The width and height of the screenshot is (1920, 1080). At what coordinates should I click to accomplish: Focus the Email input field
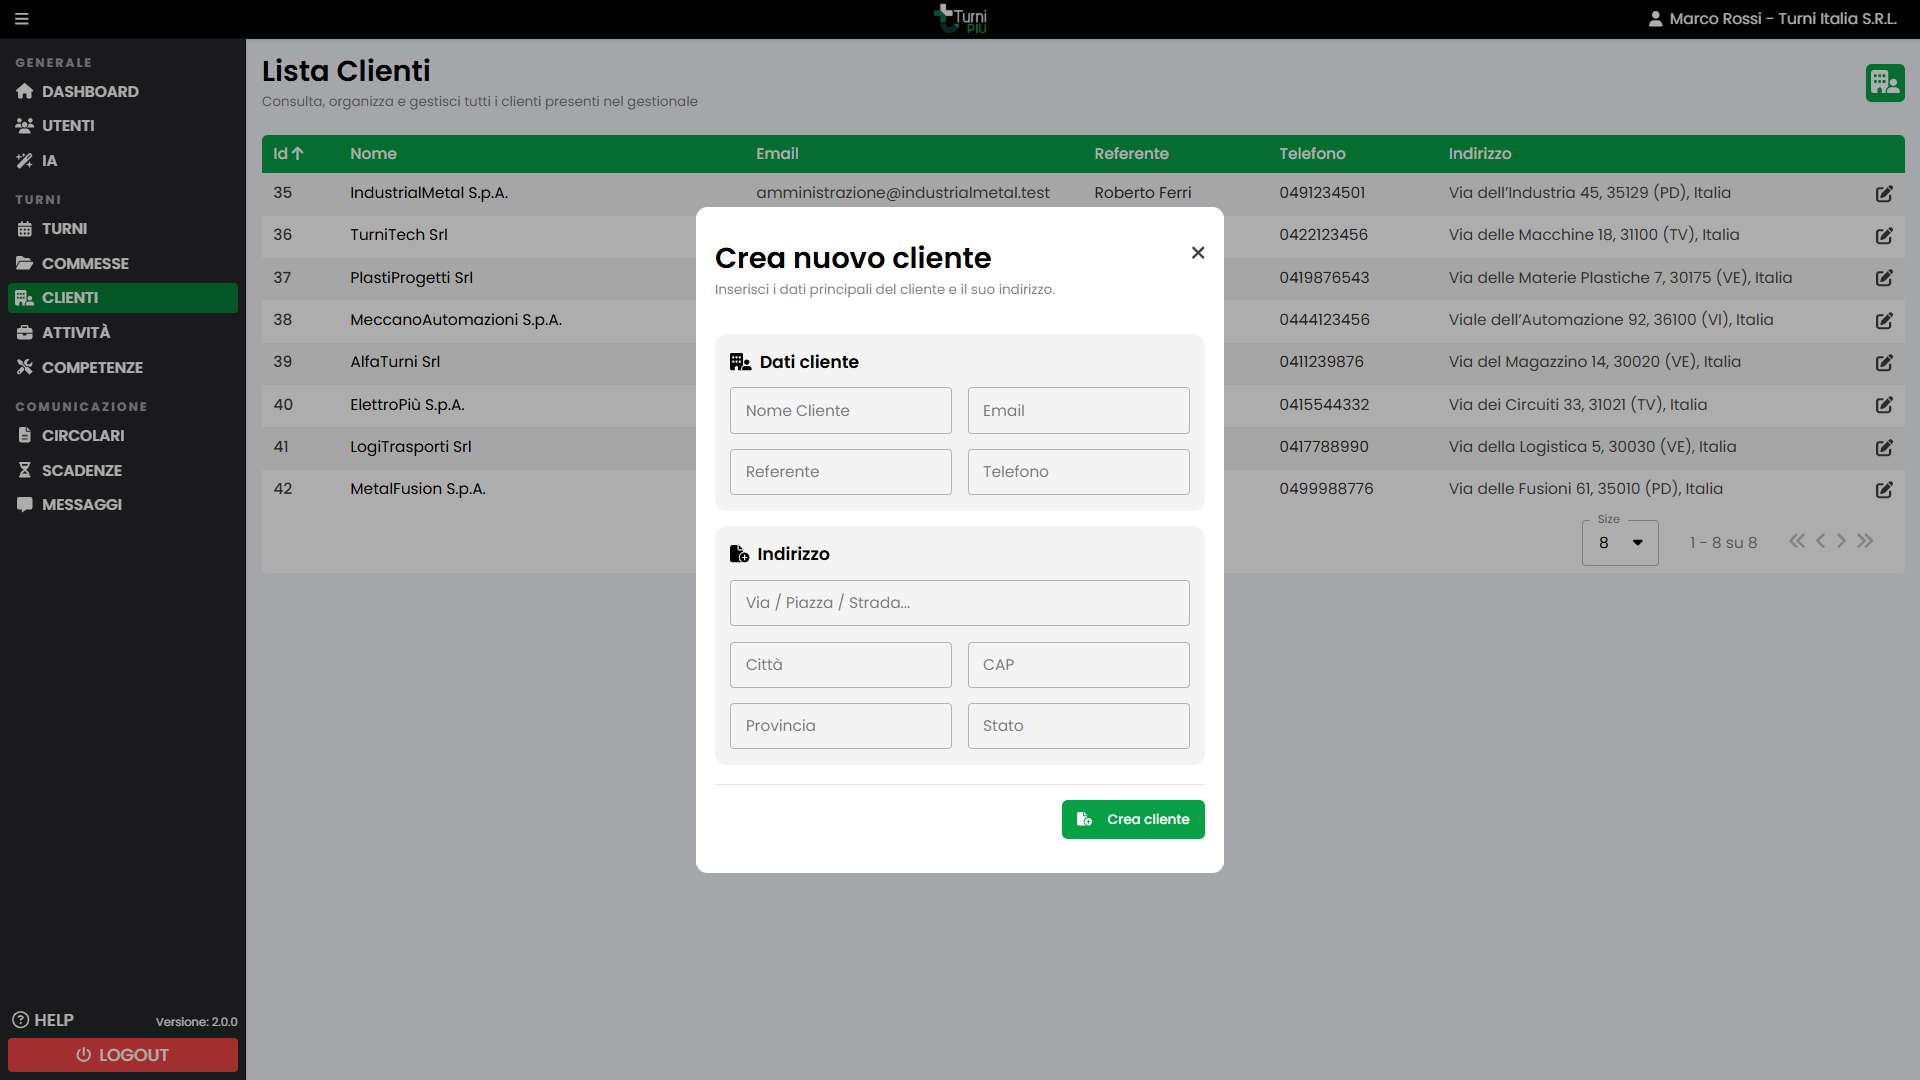tap(1079, 411)
